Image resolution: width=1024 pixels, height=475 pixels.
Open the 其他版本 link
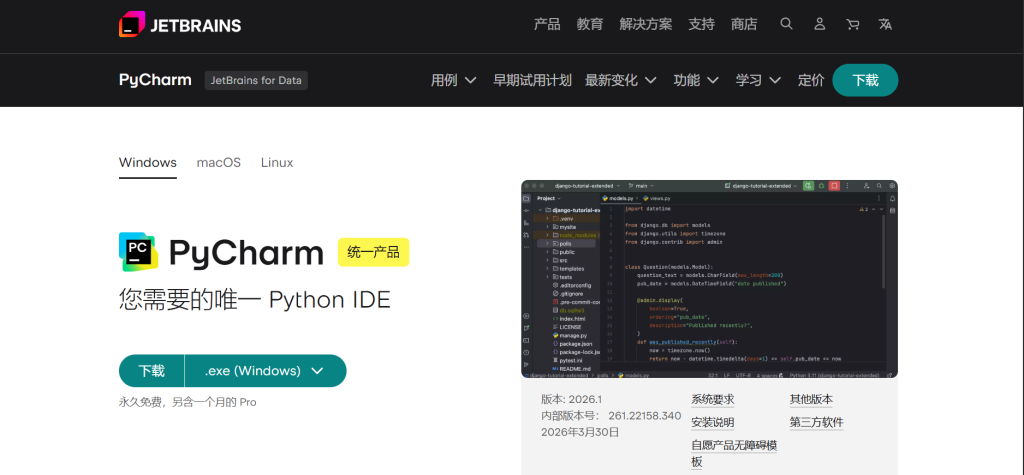click(x=810, y=399)
